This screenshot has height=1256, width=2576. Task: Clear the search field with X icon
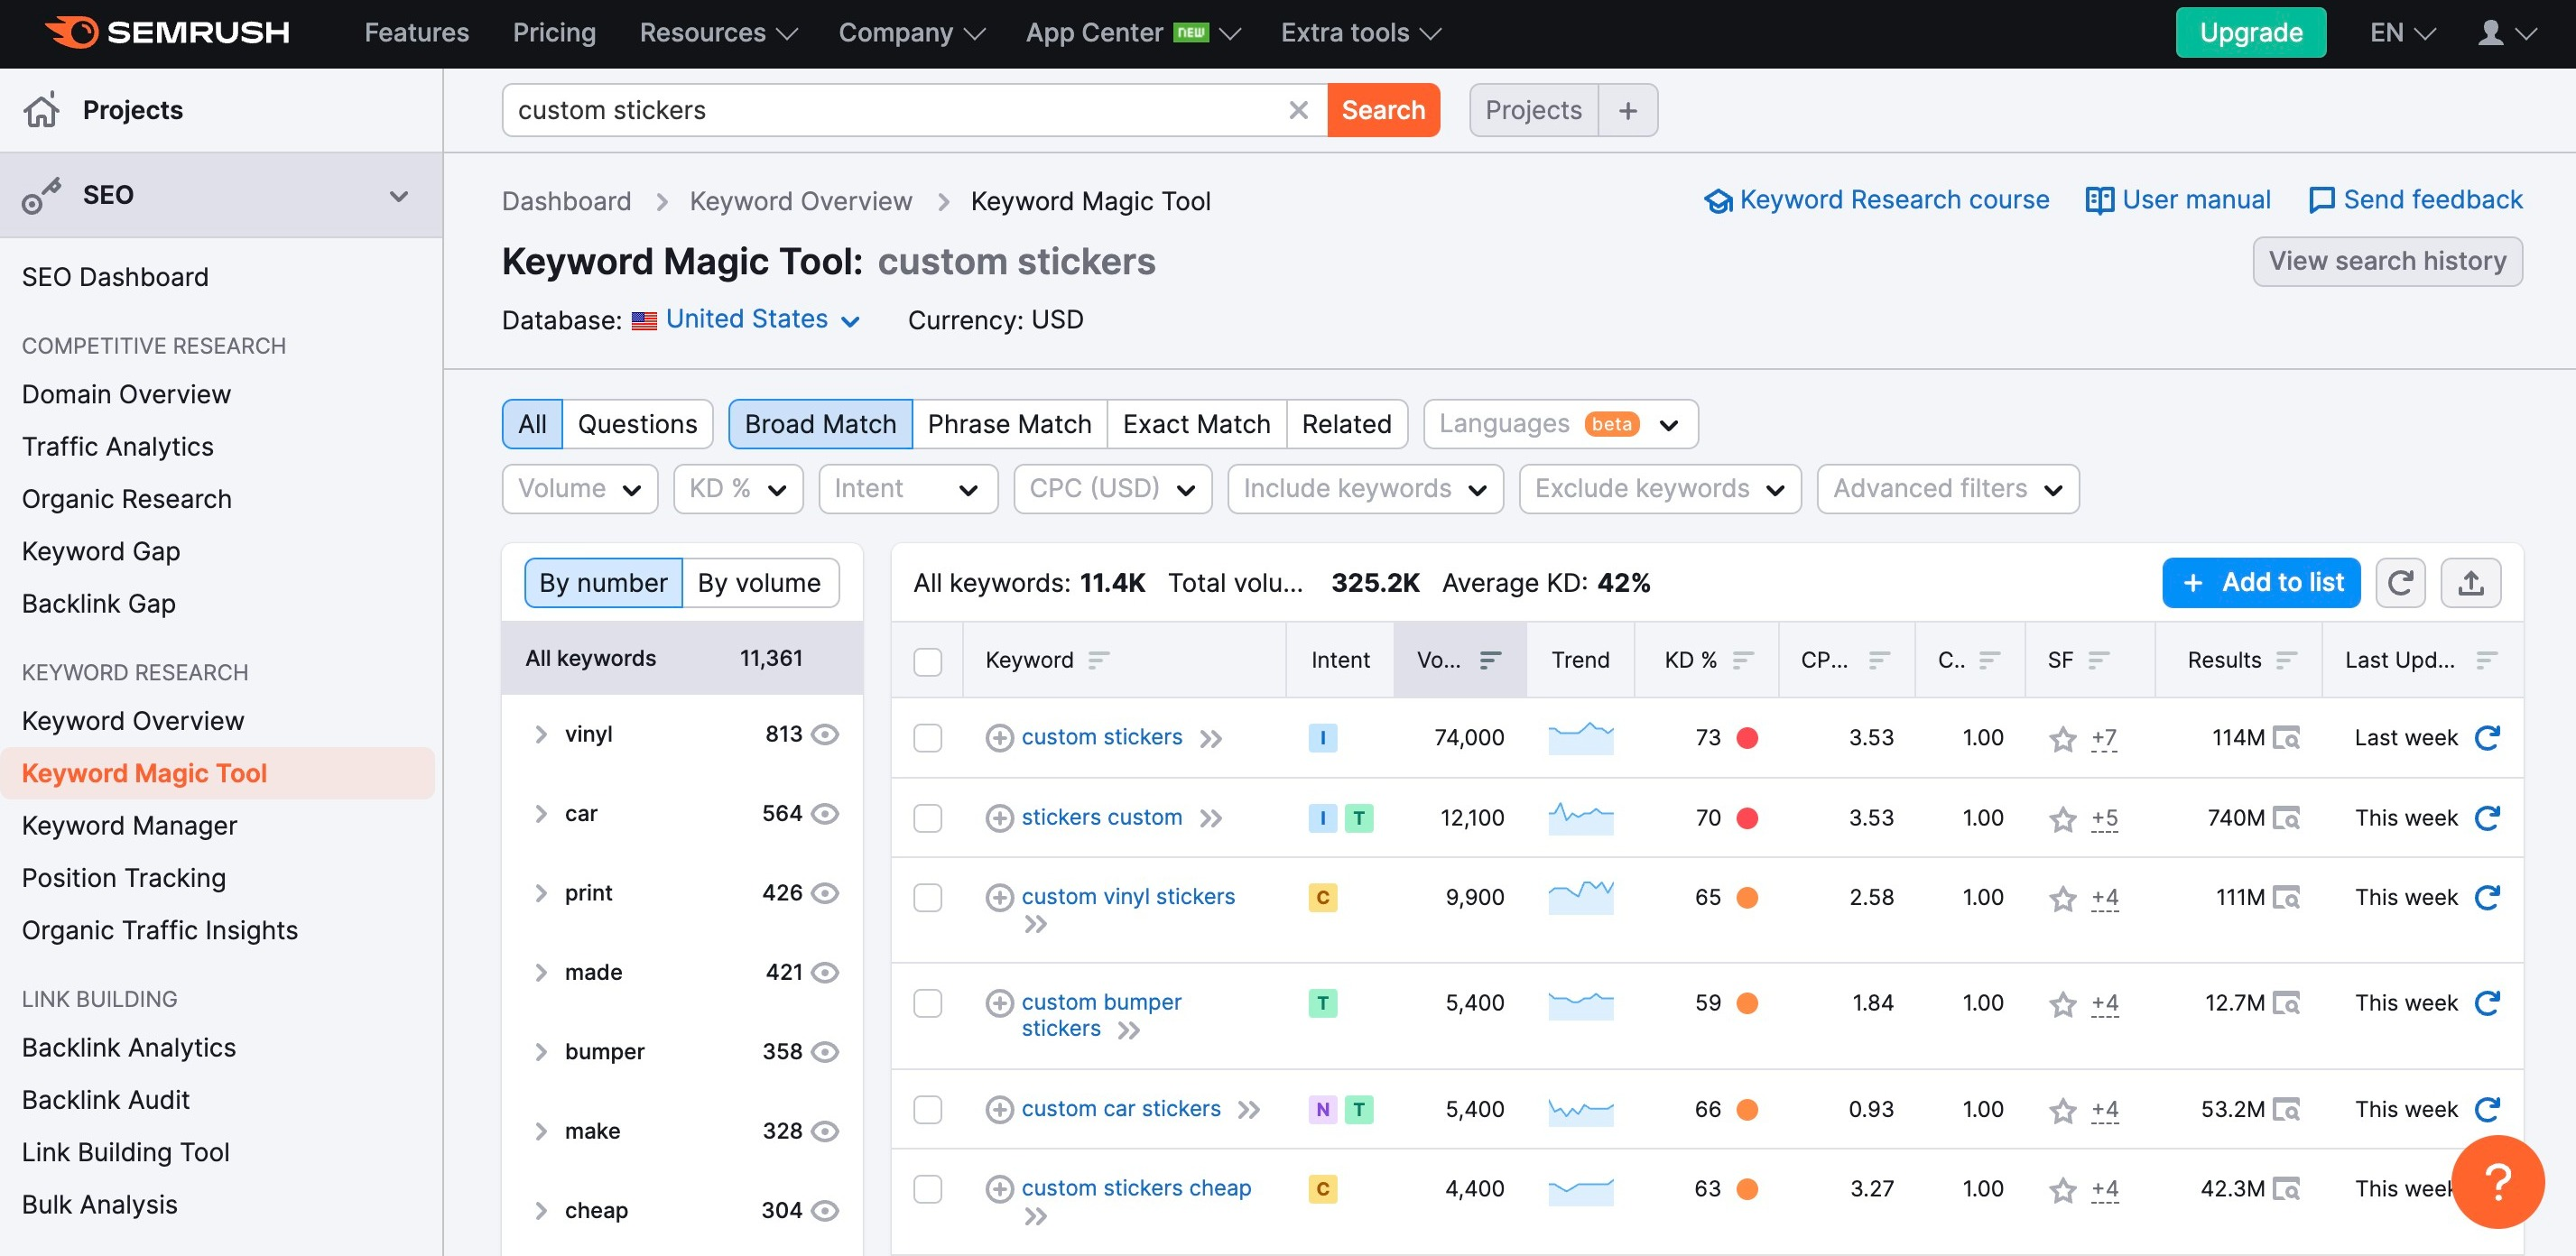pyautogui.click(x=1298, y=110)
